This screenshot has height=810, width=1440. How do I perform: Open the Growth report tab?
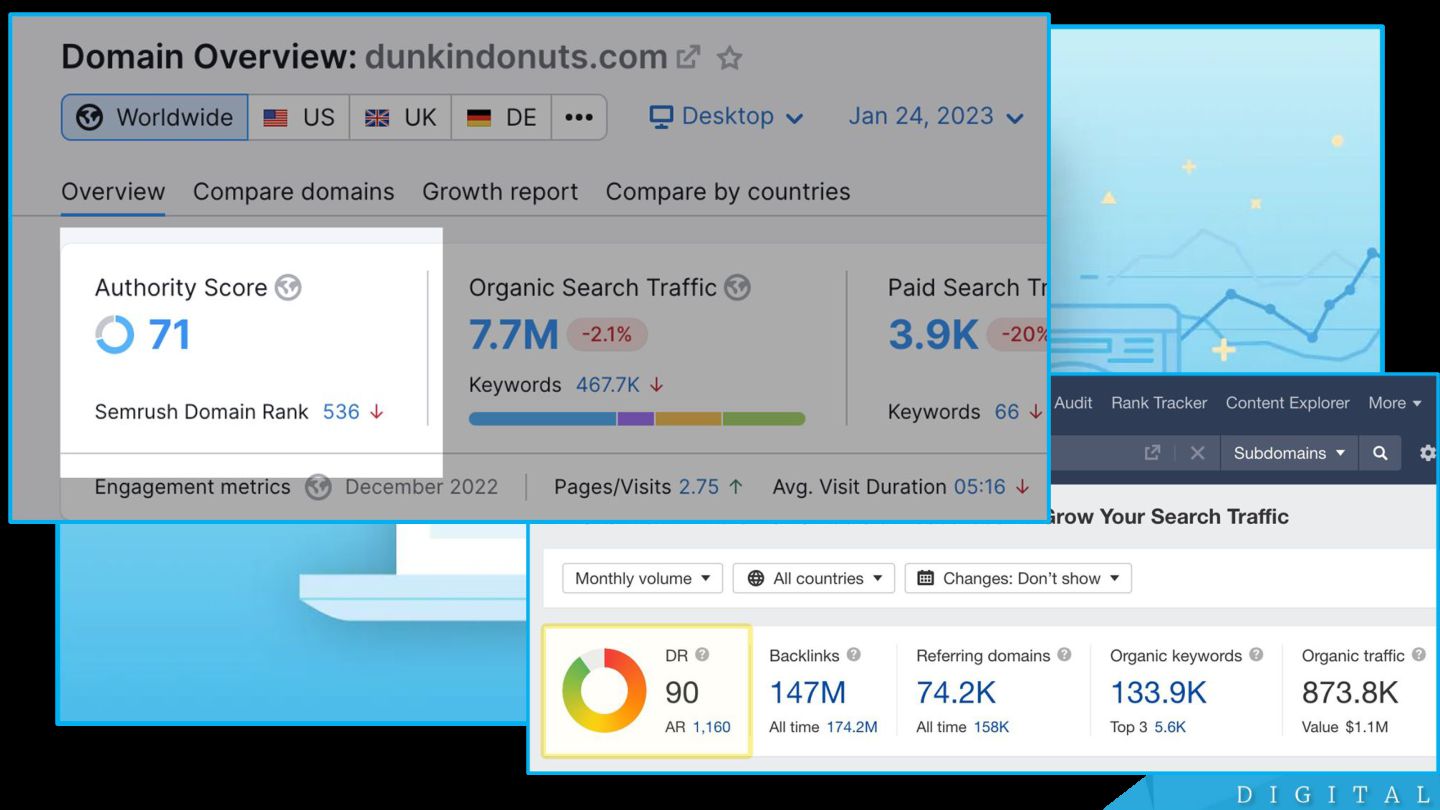pyautogui.click(x=500, y=192)
